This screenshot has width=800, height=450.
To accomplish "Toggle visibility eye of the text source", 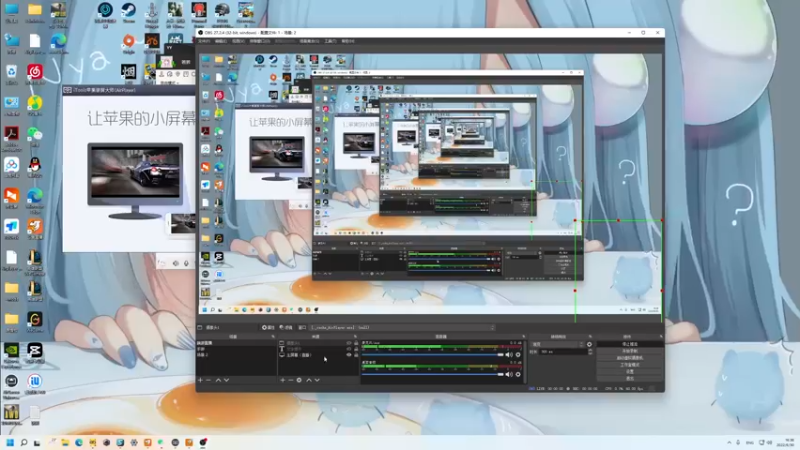I will (349, 349).
